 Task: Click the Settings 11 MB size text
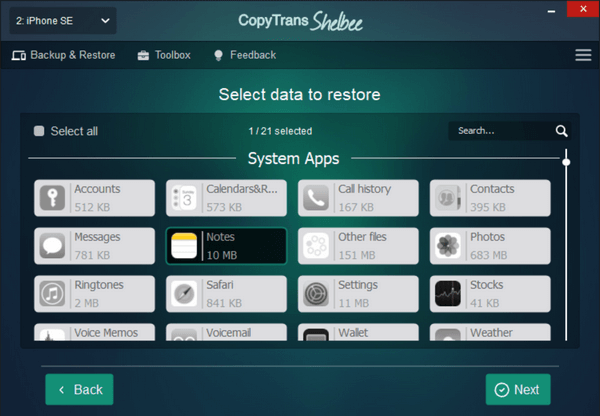[354, 303]
